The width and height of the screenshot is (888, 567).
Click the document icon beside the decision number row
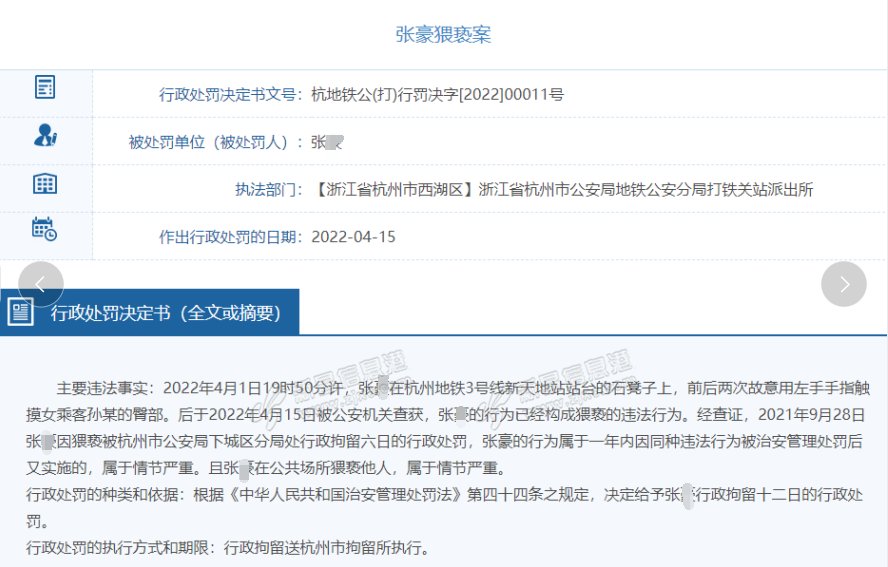pos(45,88)
